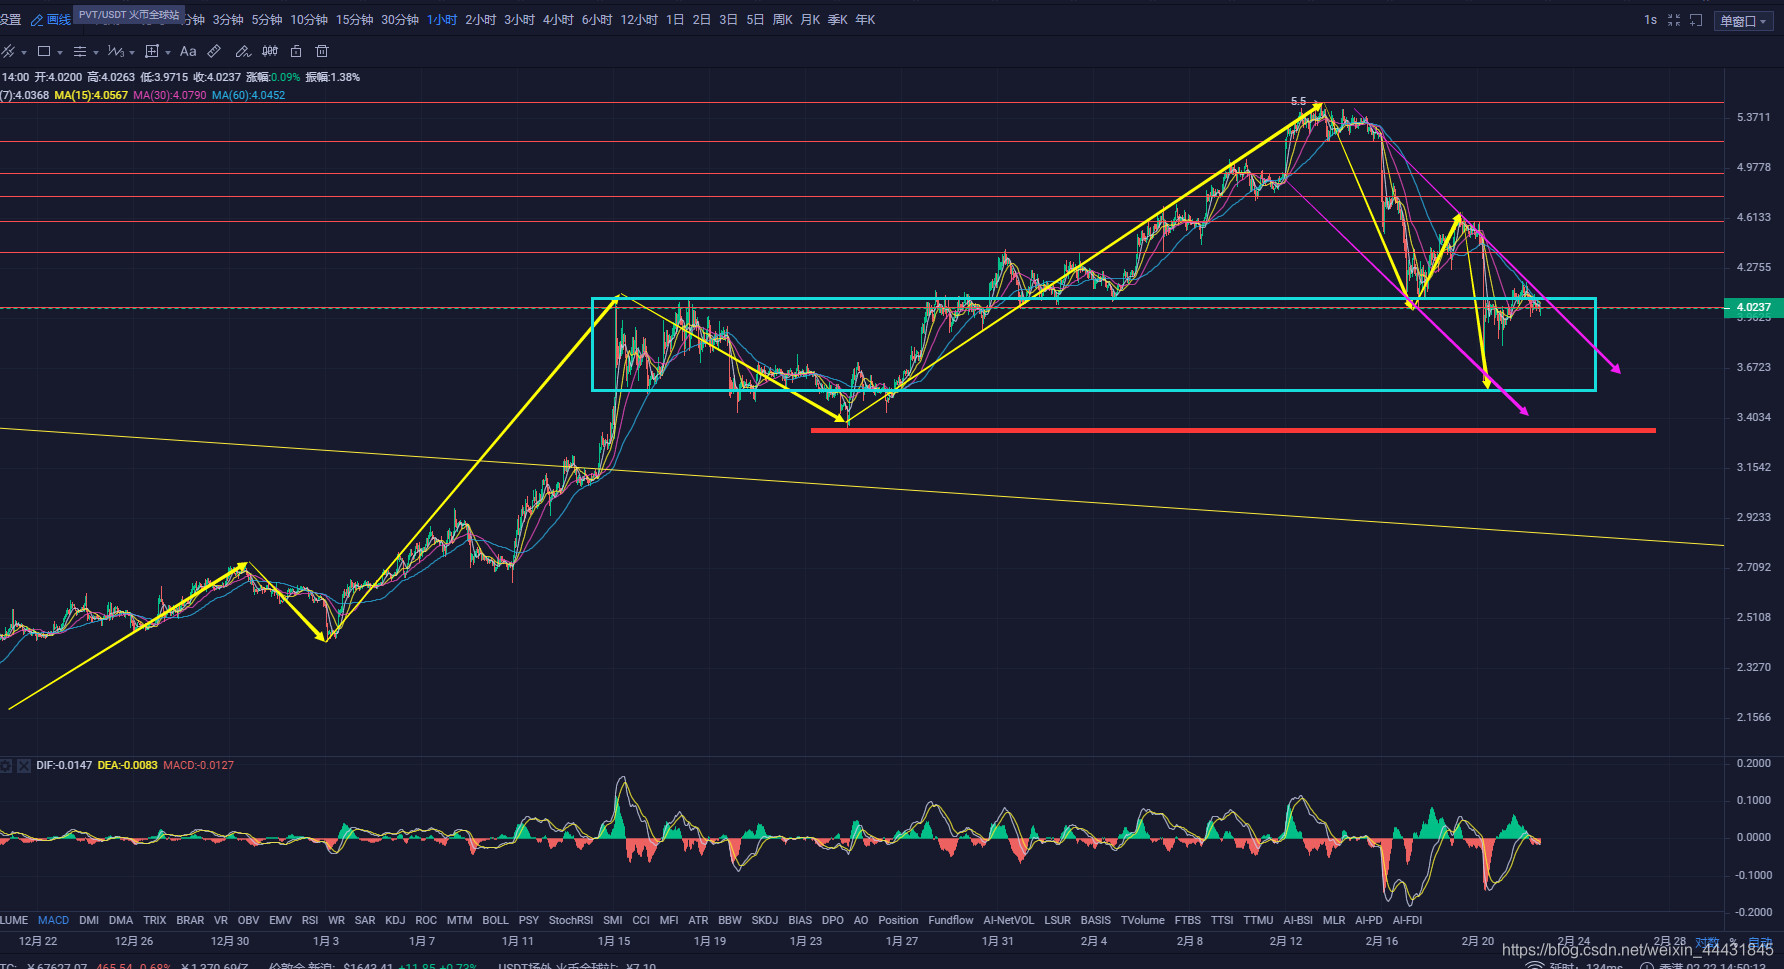Switch indicator to KDJ

[395, 920]
